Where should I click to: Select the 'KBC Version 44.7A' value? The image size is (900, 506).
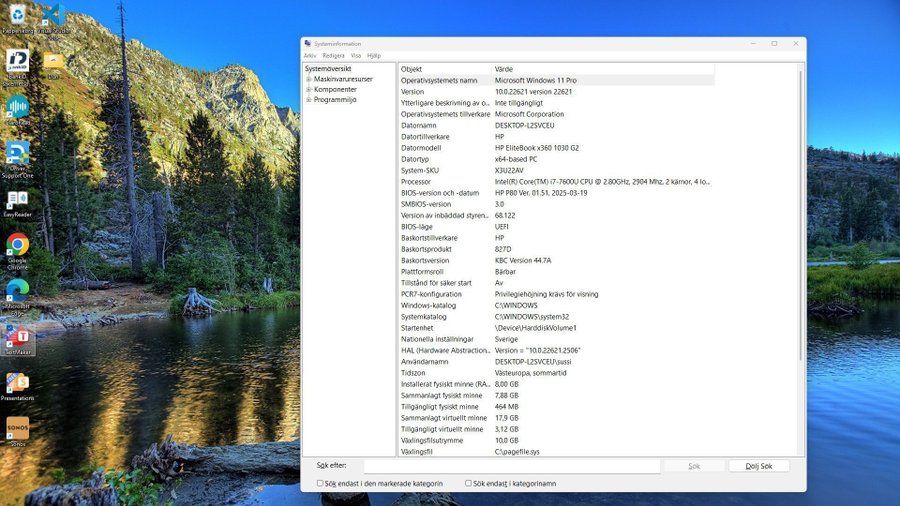(x=523, y=260)
